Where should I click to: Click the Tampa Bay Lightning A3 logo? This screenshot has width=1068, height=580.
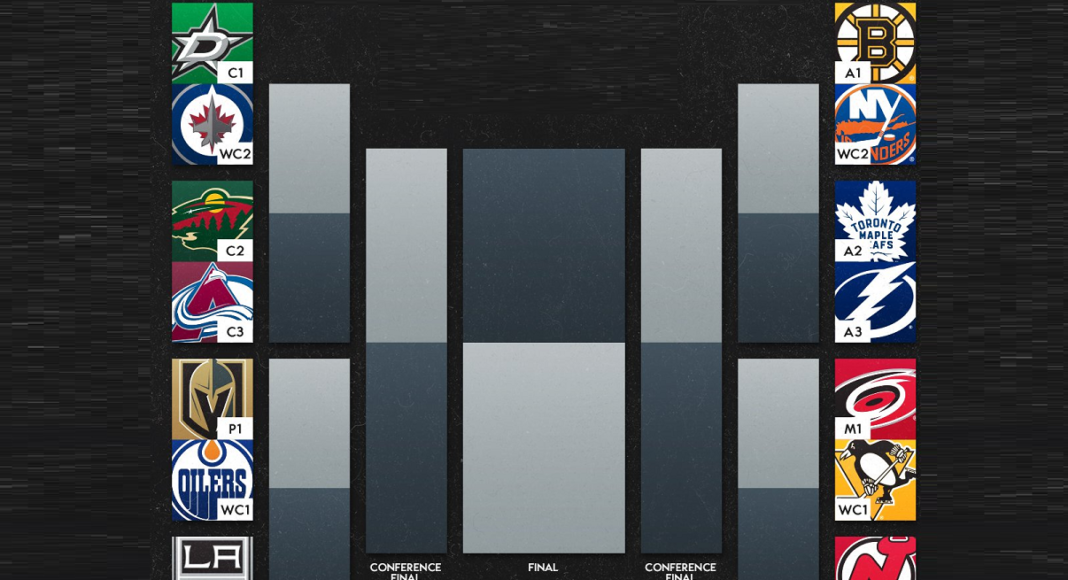(875, 302)
